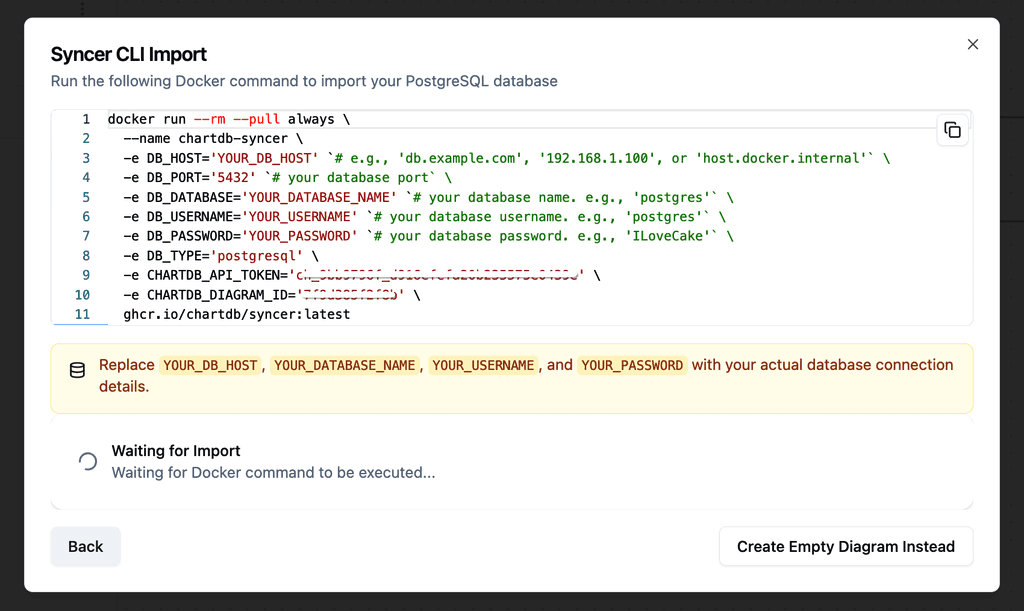1024x611 pixels.
Task: Click the 'ghcr.io/chartdb/syncer:latest' line
Action: [x=236, y=314]
